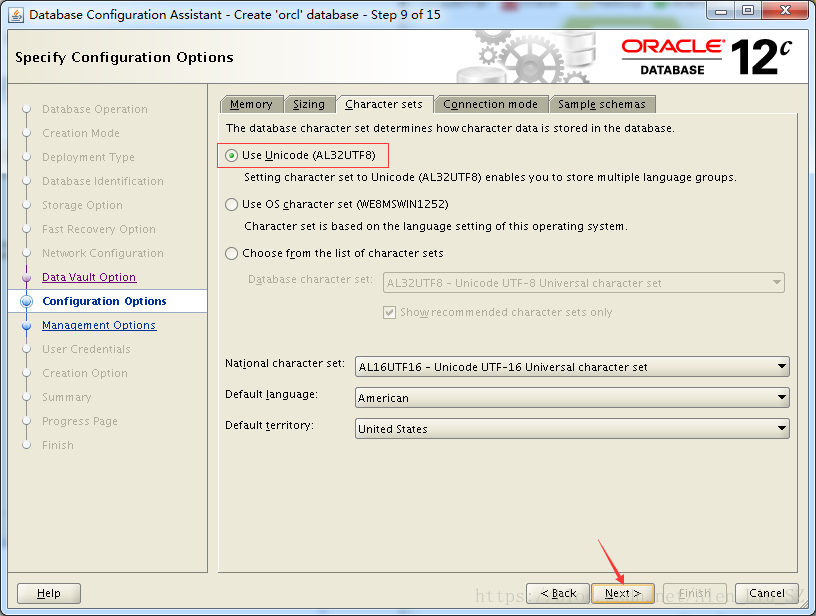Click Storage Option step label
Image resolution: width=816 pixels, height=616 pixels.
82,205
